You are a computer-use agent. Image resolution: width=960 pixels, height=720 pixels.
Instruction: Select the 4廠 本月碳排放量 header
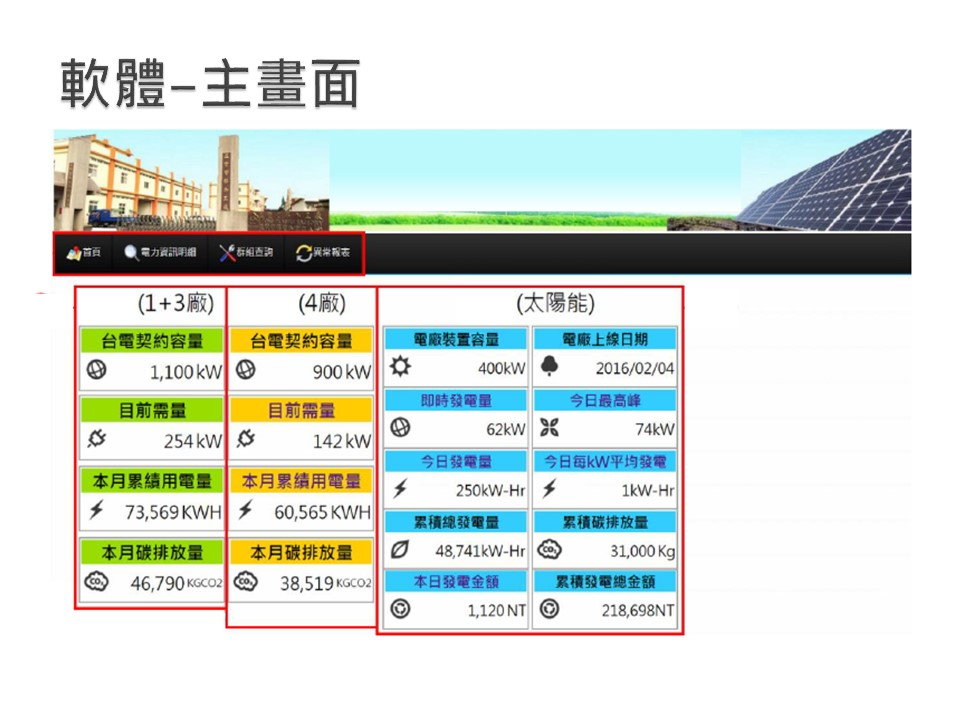point(301,552)
